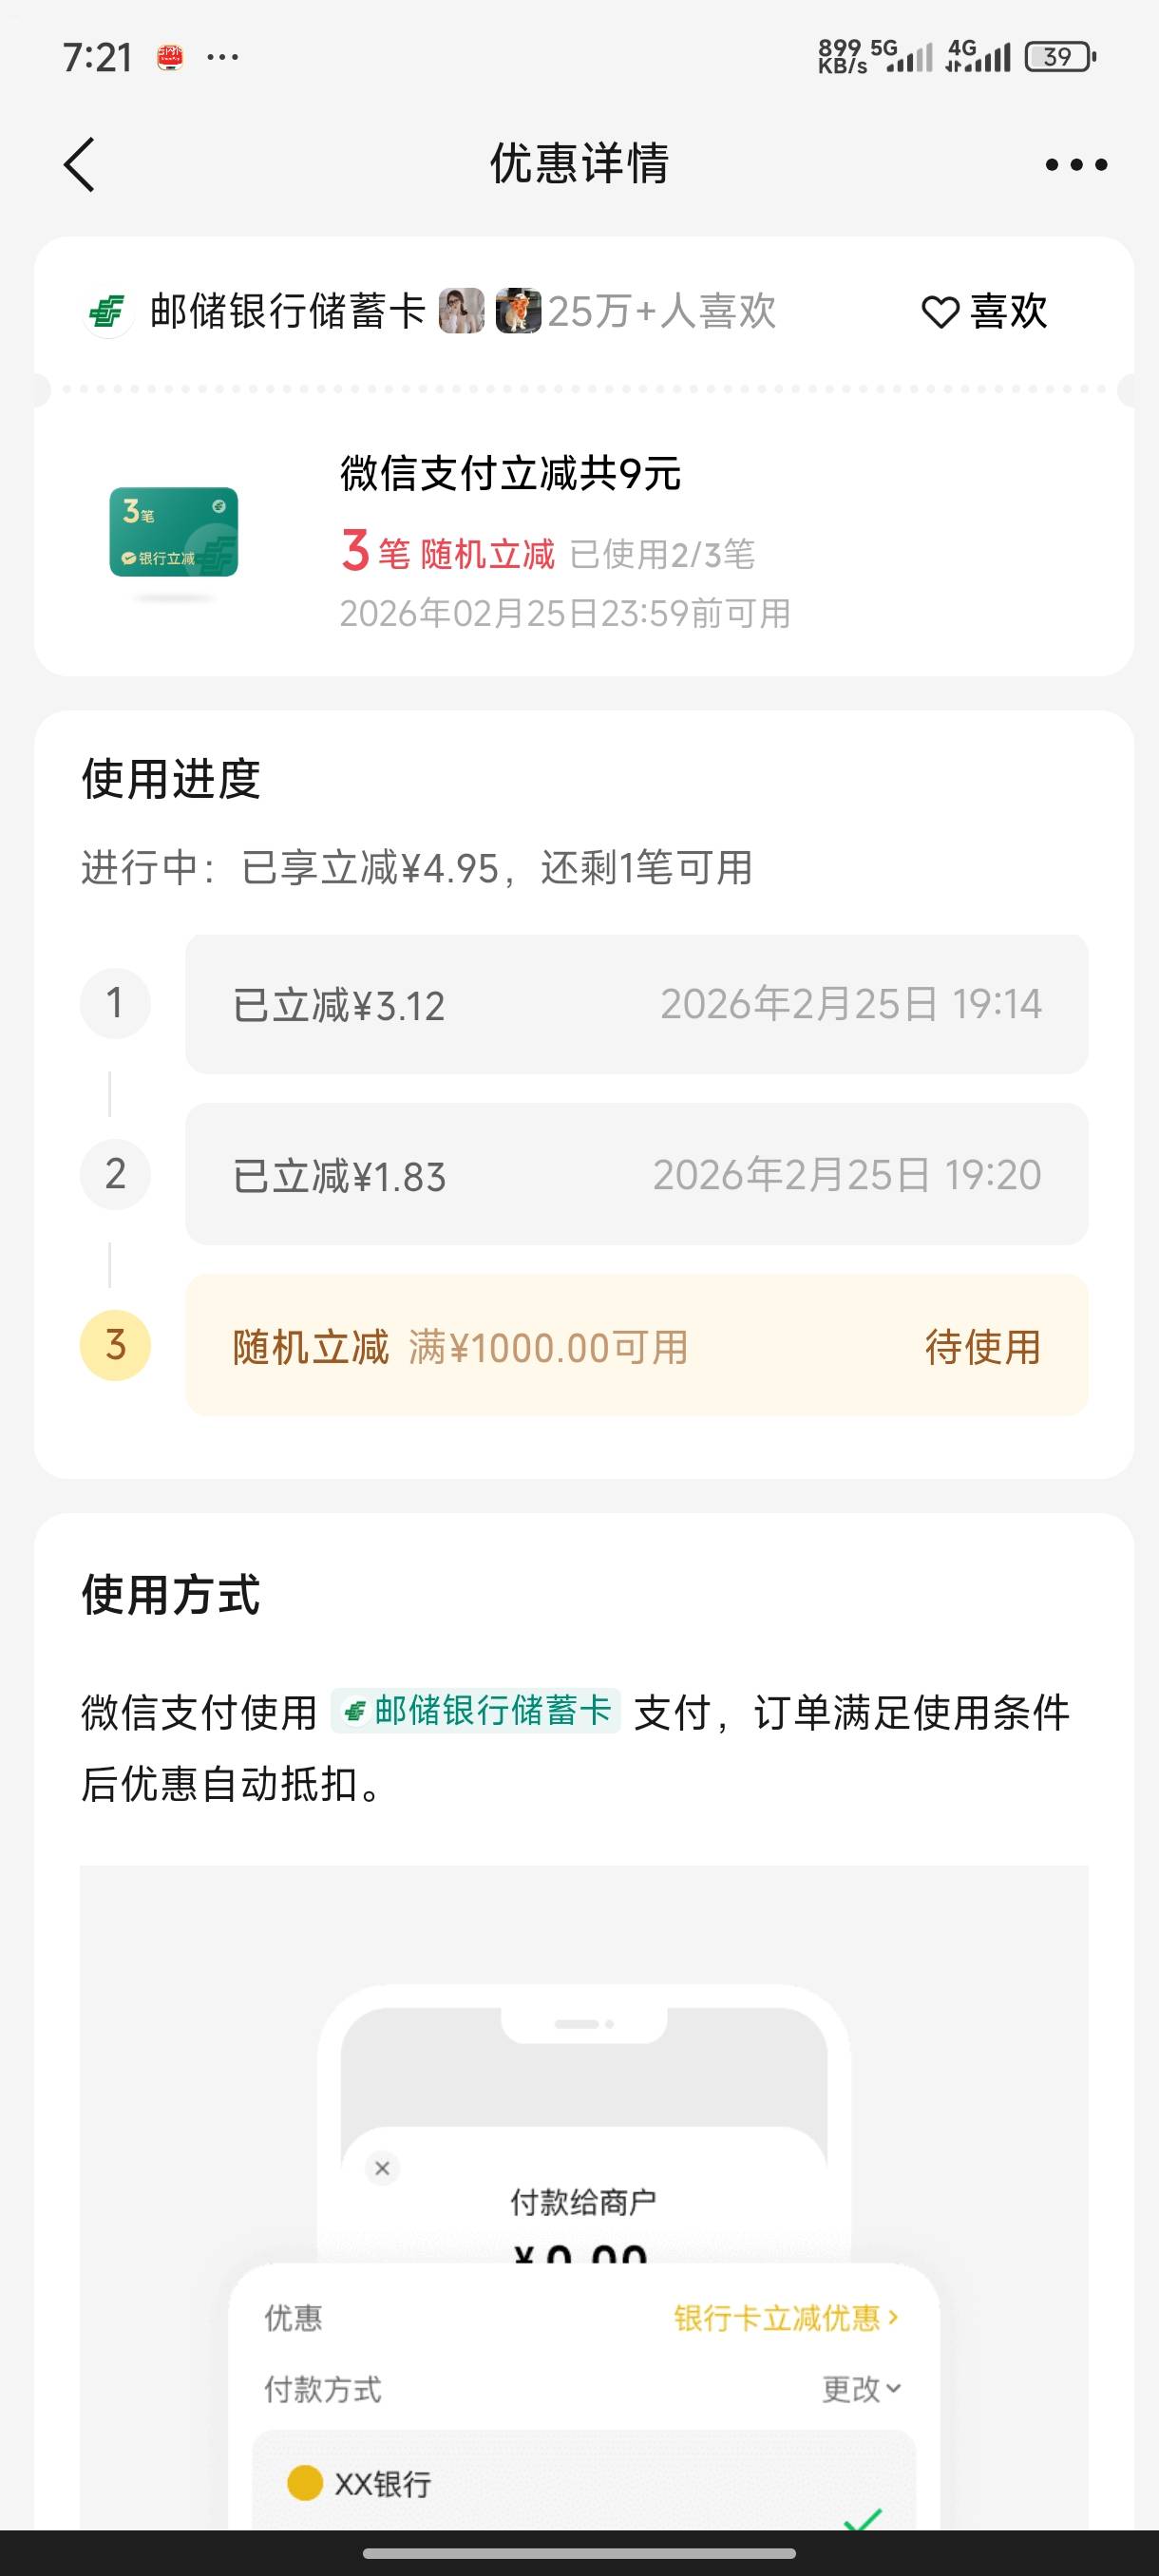Open the three-dot more options menu
The height and width of the screenshot is (2576, 1159).
tap(1076, 165)
